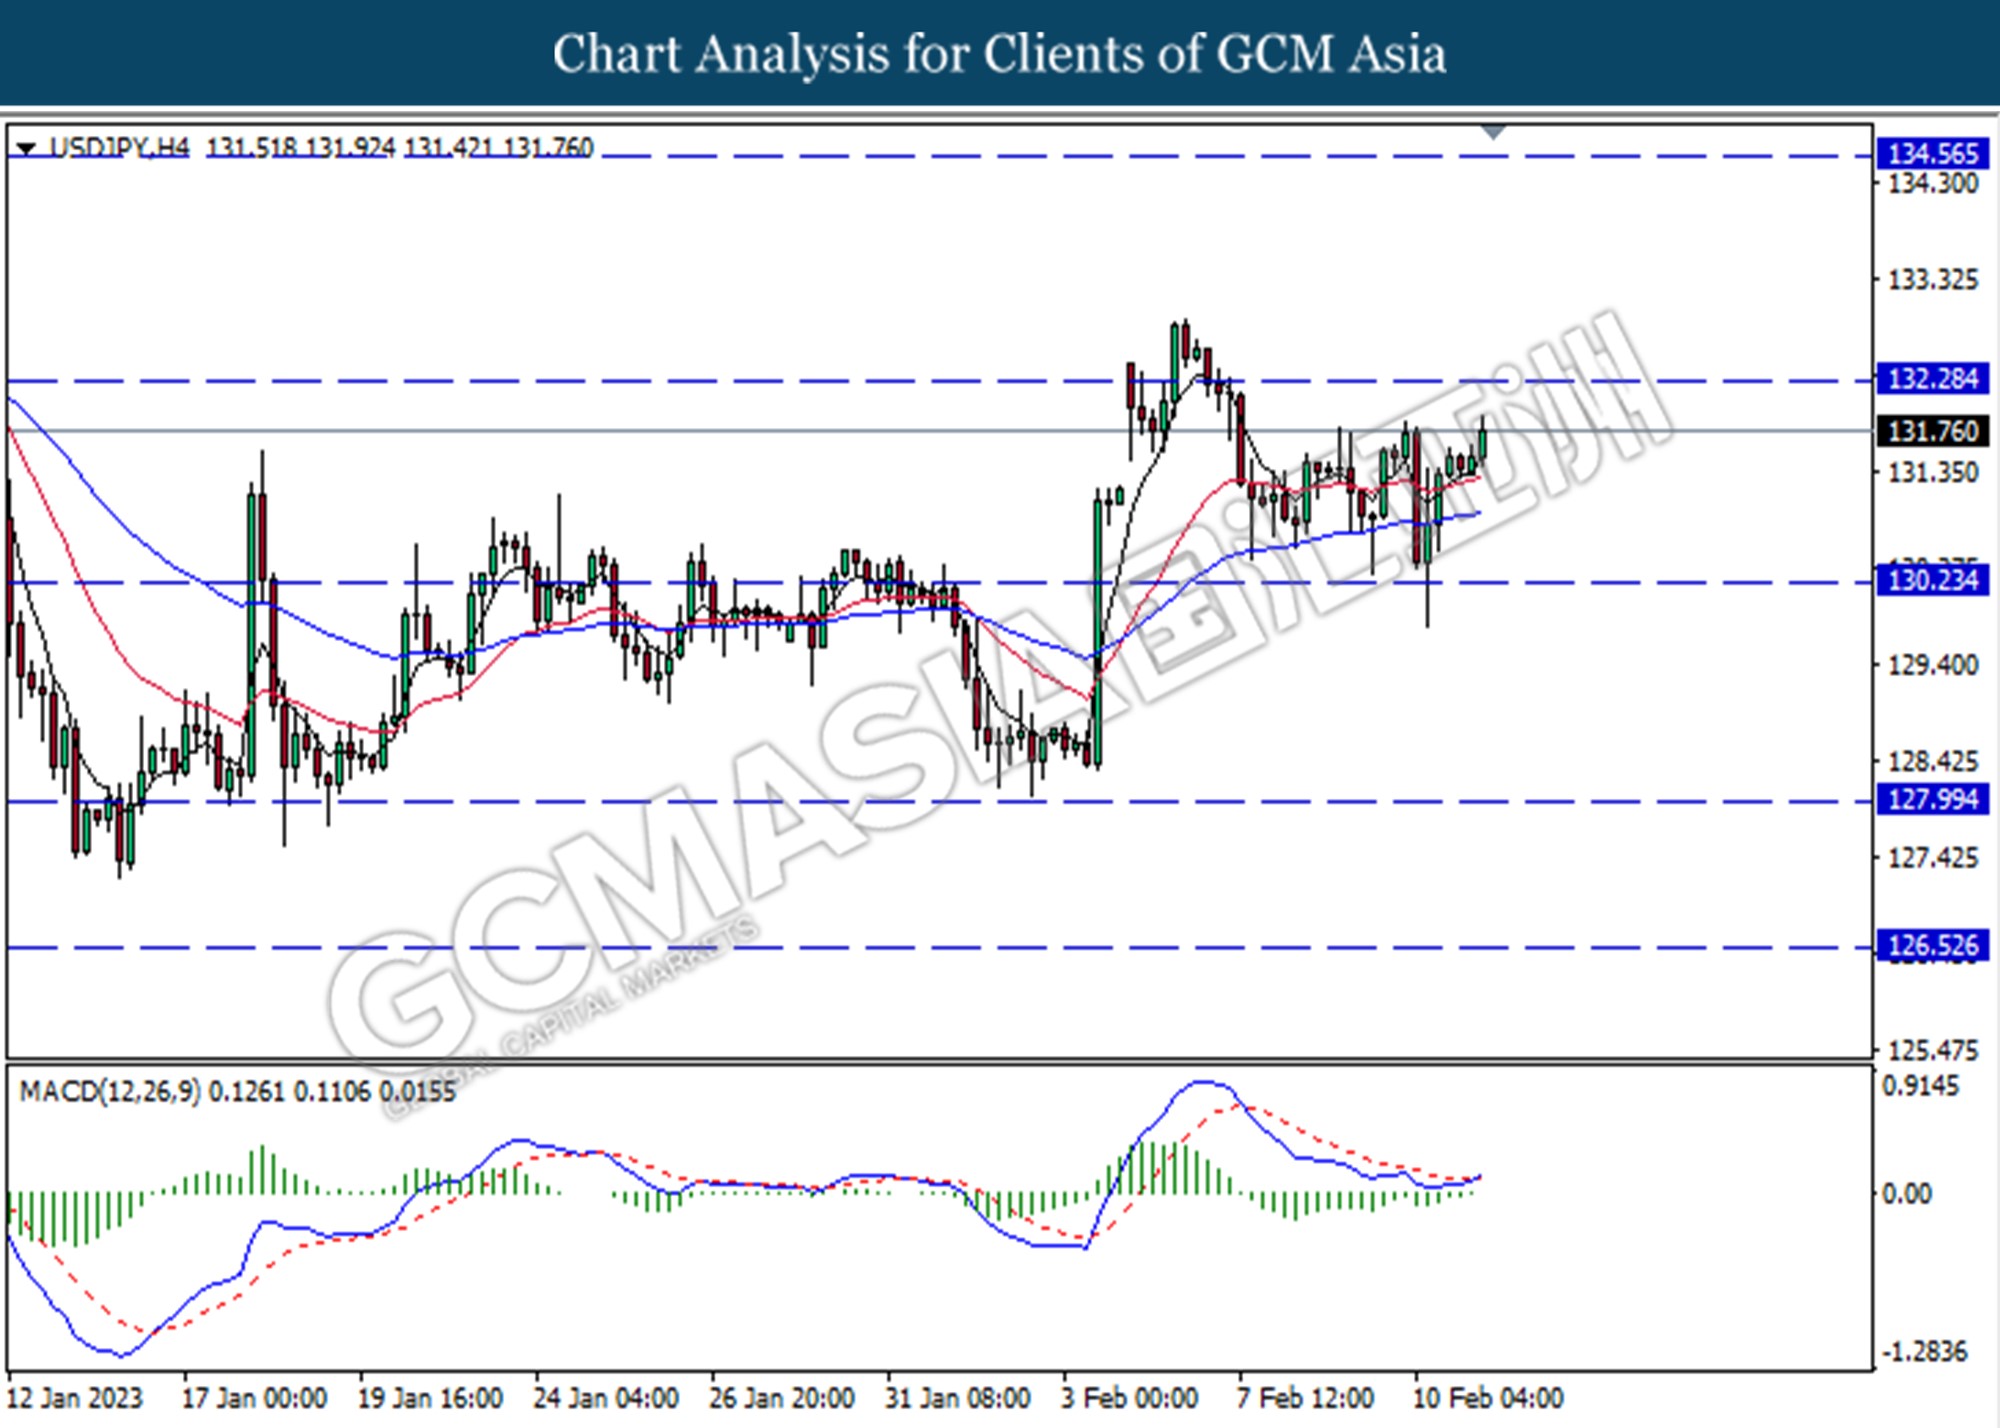The image size is (2000, 1428).
Task: Click the chart shift marker at top
Action: 1493,132
